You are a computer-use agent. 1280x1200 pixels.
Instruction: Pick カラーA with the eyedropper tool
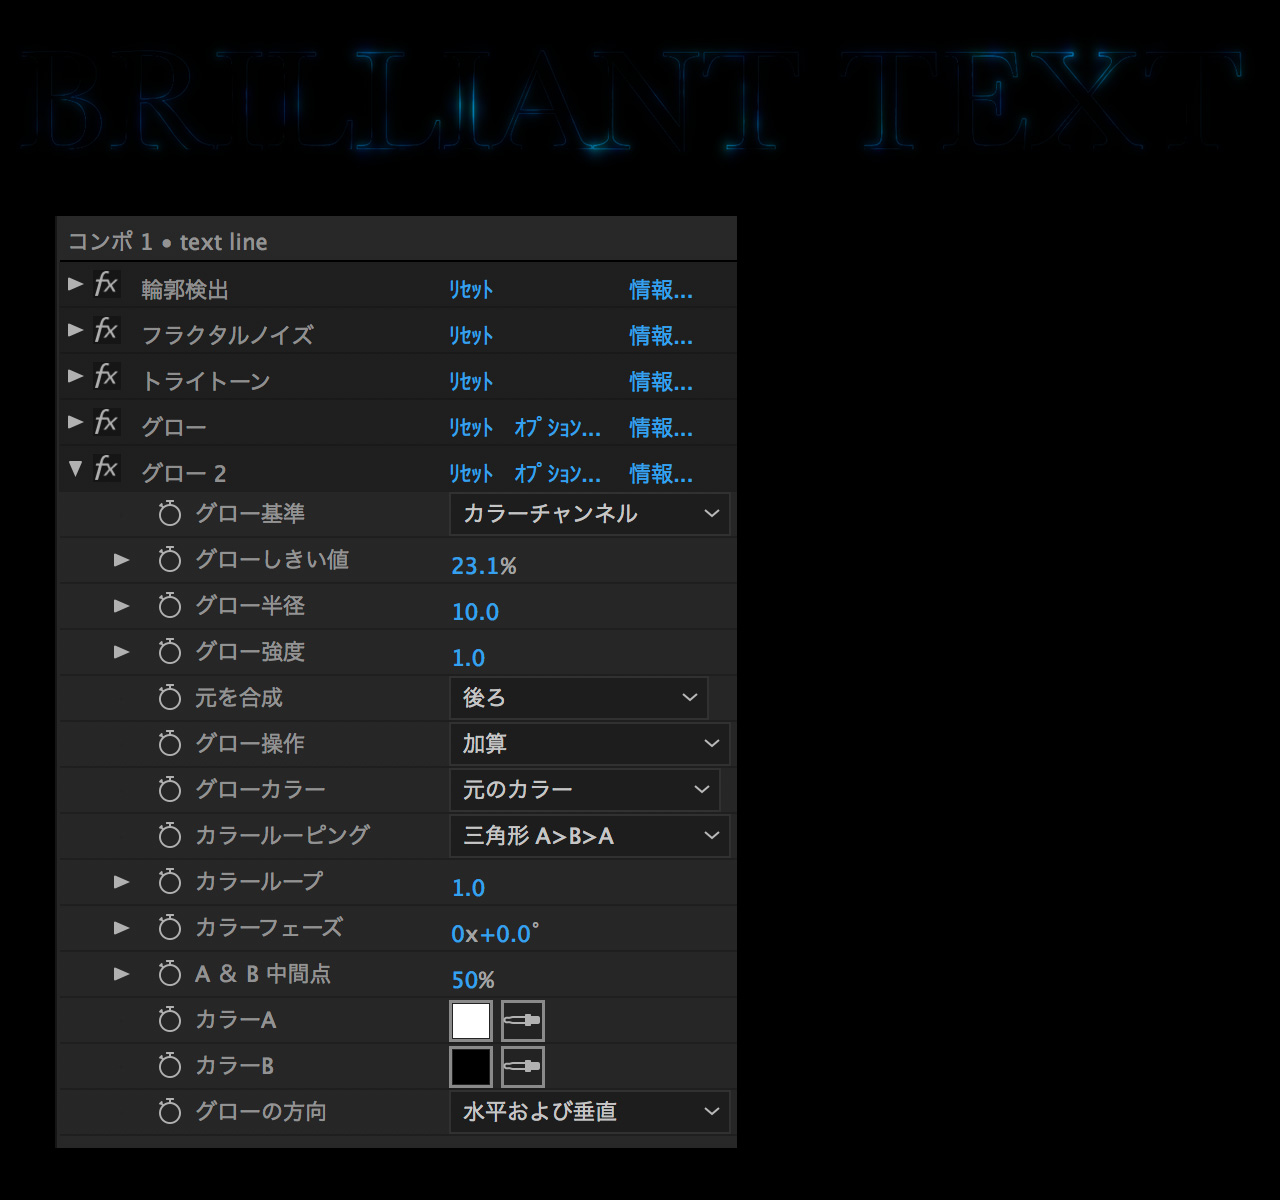522,1021
